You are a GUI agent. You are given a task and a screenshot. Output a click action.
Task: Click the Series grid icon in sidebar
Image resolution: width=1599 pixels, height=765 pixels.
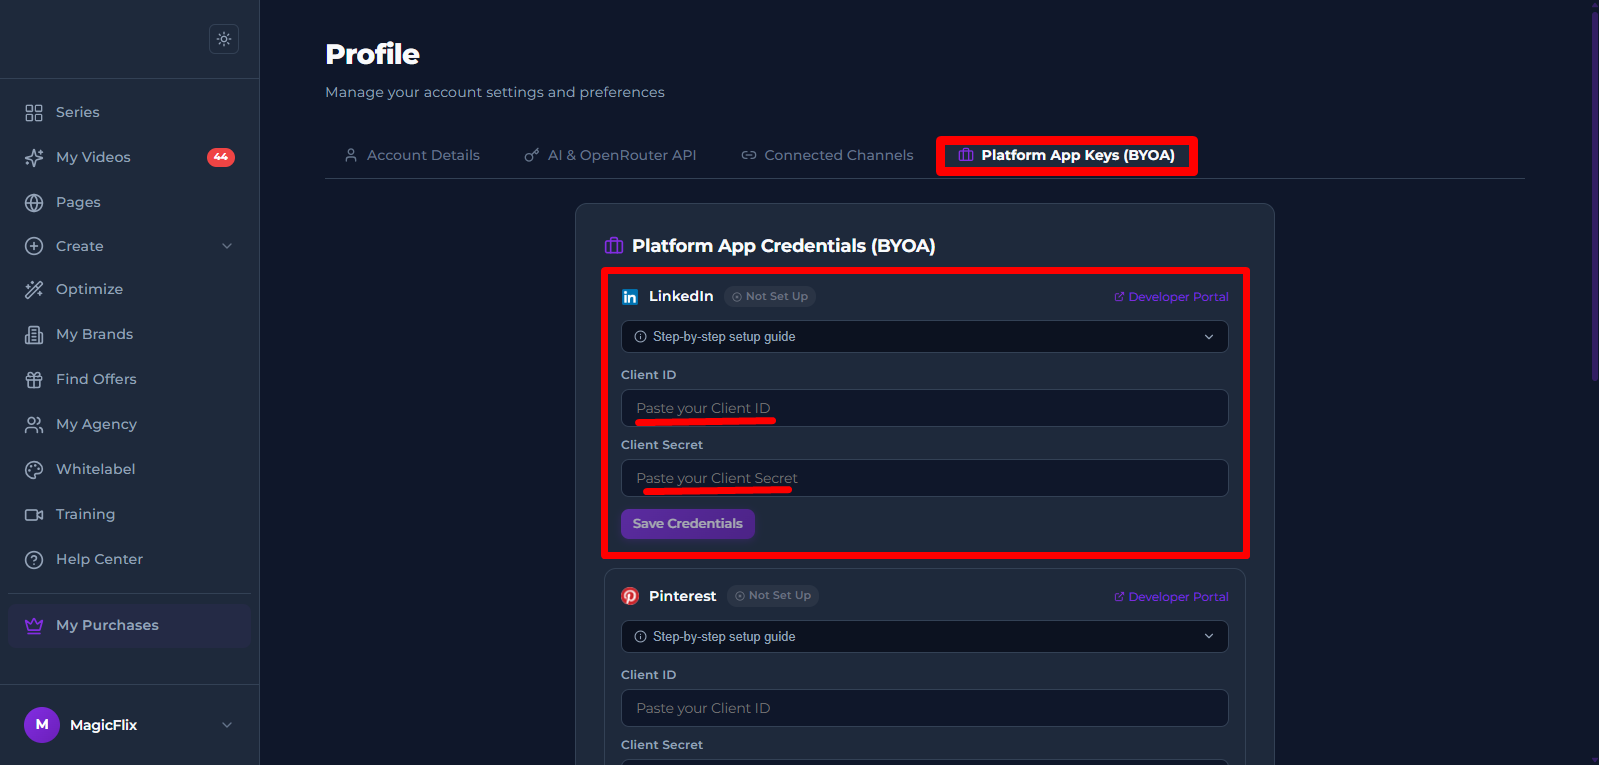(34, 112)
